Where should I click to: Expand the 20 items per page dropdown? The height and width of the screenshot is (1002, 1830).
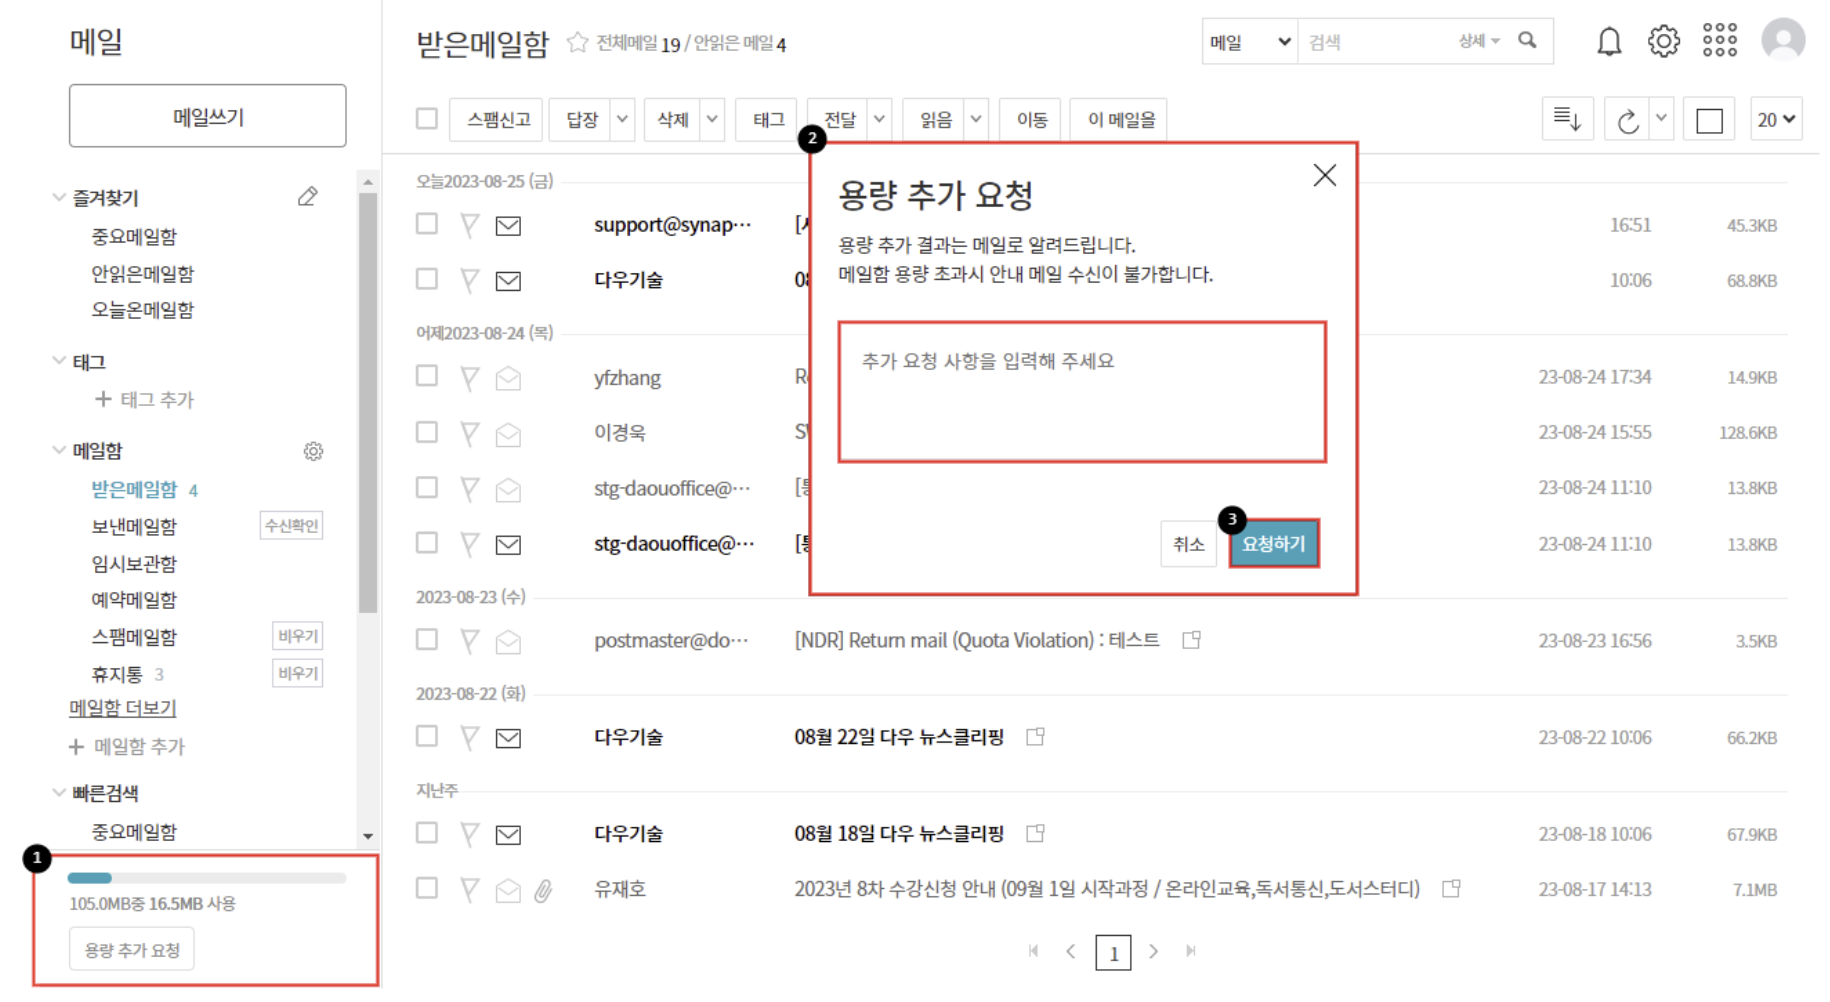point(1776,120)
